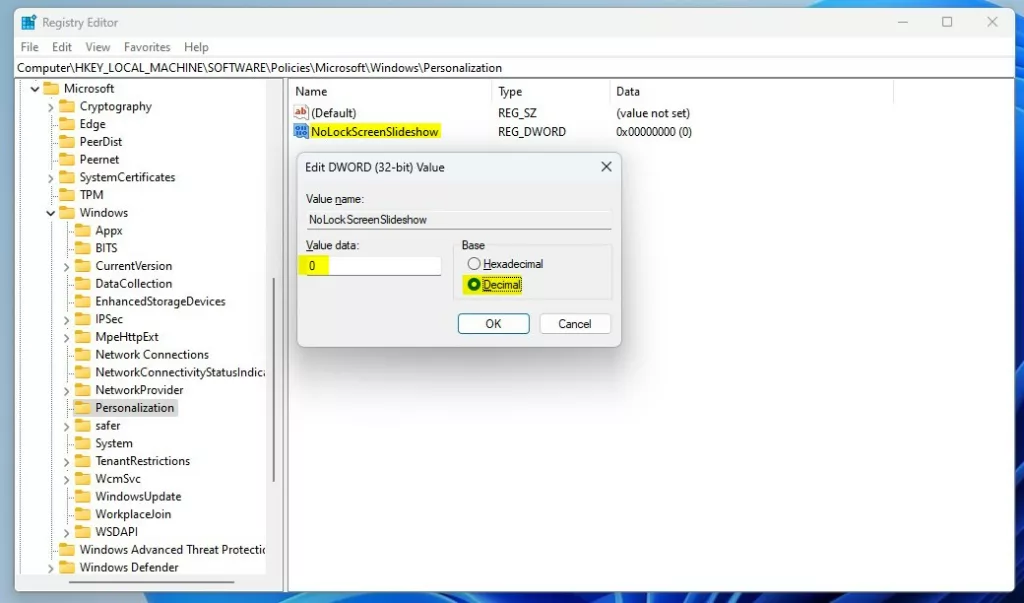The height and width of the screenshot is (603, 1024).
Task: Expand the Cryptography key
Action: pyautogui.click(x=50, y=106)
